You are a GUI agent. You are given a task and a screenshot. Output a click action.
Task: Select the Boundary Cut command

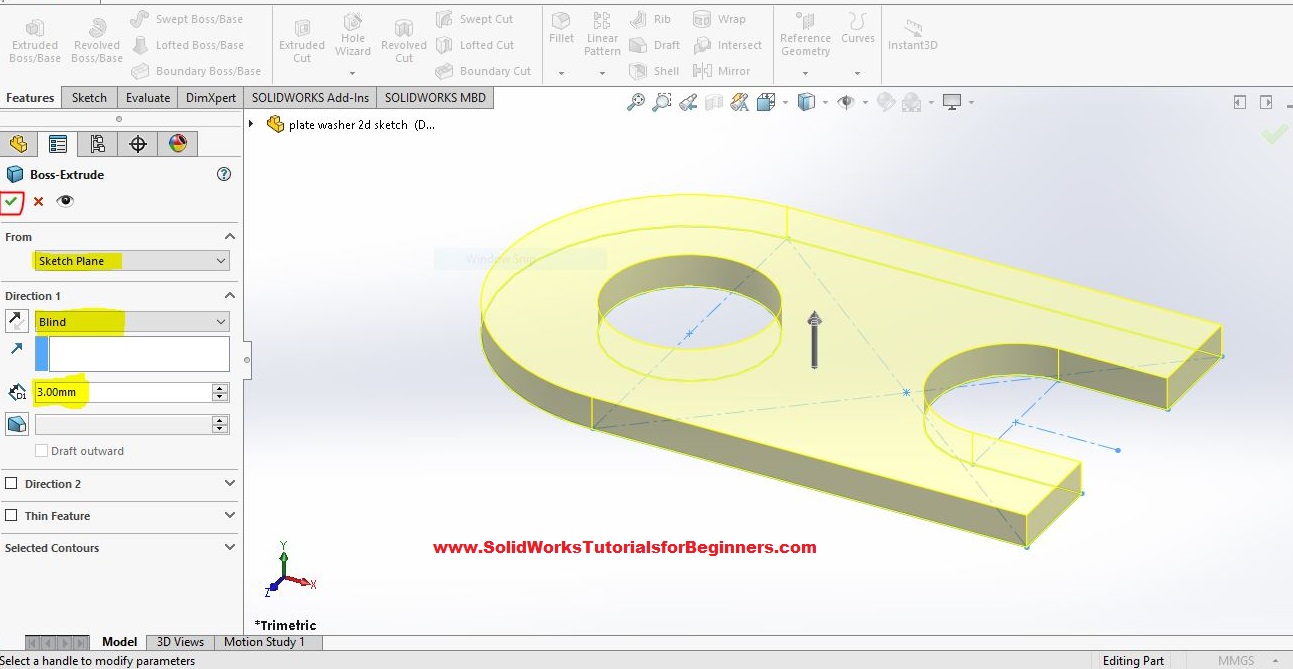(x=483, y=71)
